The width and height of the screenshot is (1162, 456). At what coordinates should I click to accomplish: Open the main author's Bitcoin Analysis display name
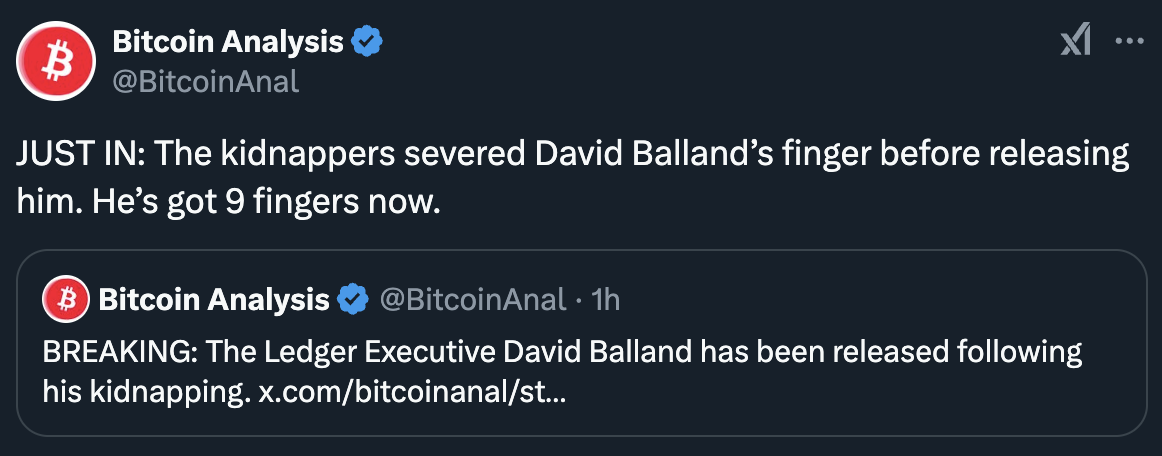coord(228,42)
